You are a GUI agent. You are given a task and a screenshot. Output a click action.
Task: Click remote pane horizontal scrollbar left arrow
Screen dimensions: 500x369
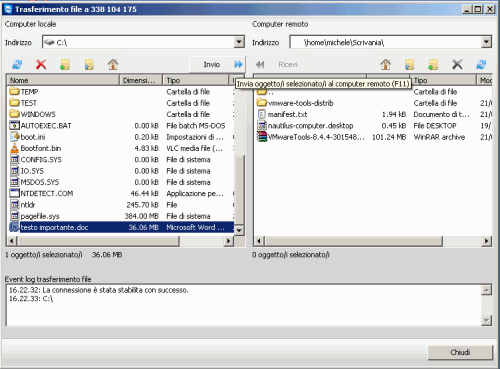tap(259, 241)
